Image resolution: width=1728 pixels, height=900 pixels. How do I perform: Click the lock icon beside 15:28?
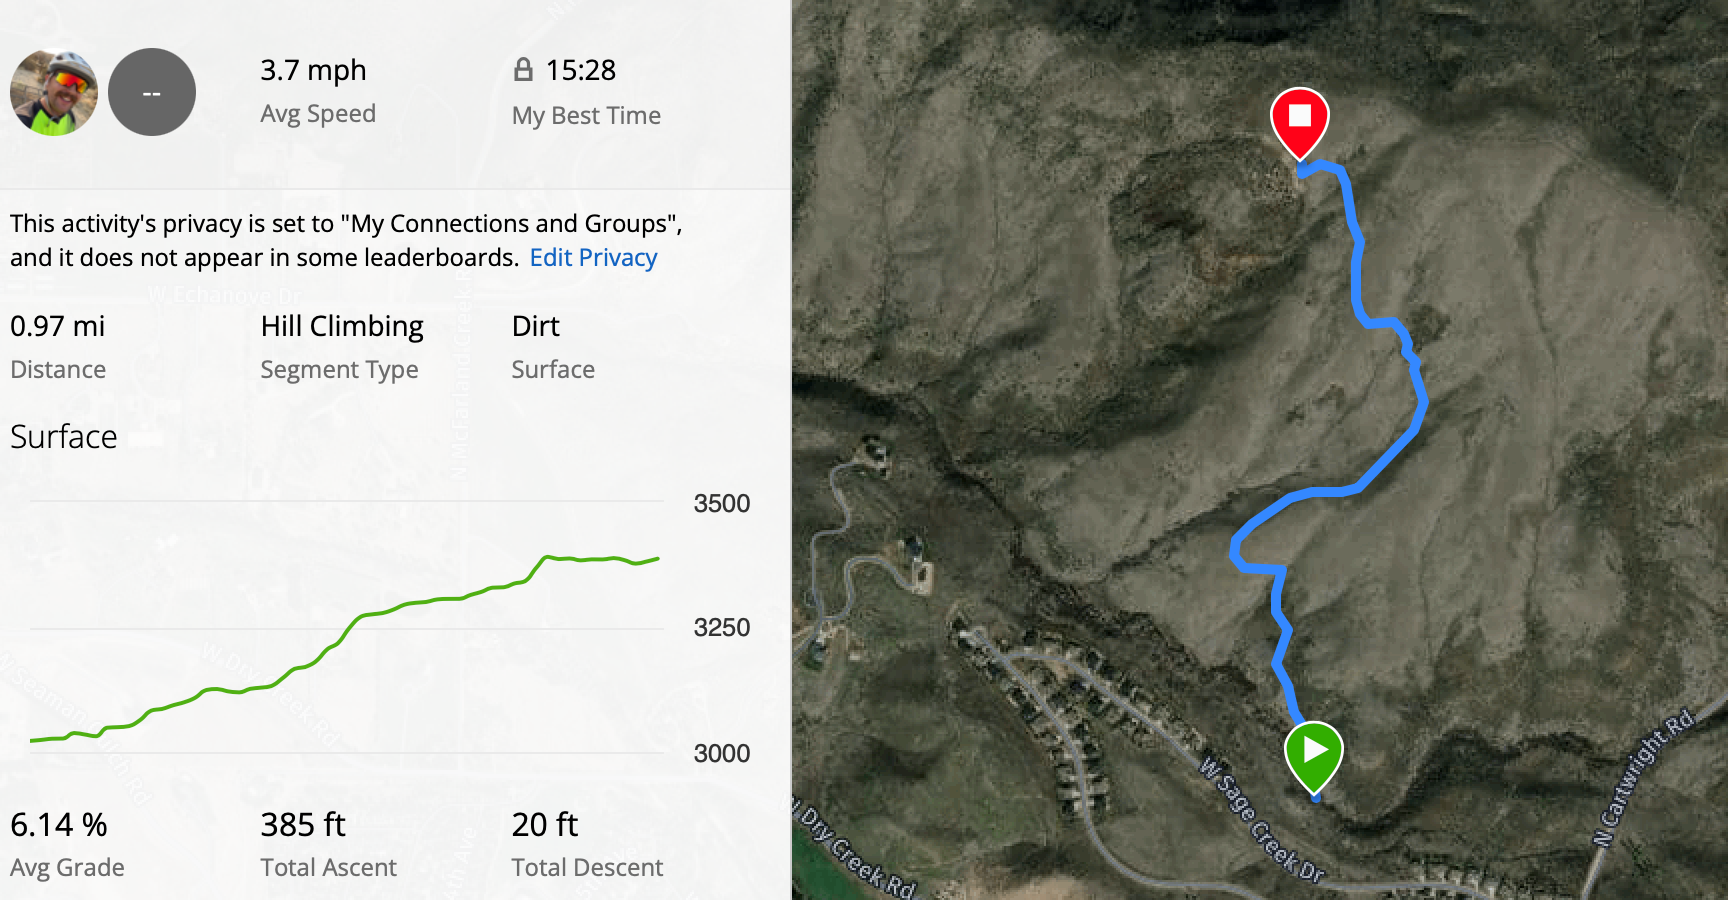[x=523, y=69]
